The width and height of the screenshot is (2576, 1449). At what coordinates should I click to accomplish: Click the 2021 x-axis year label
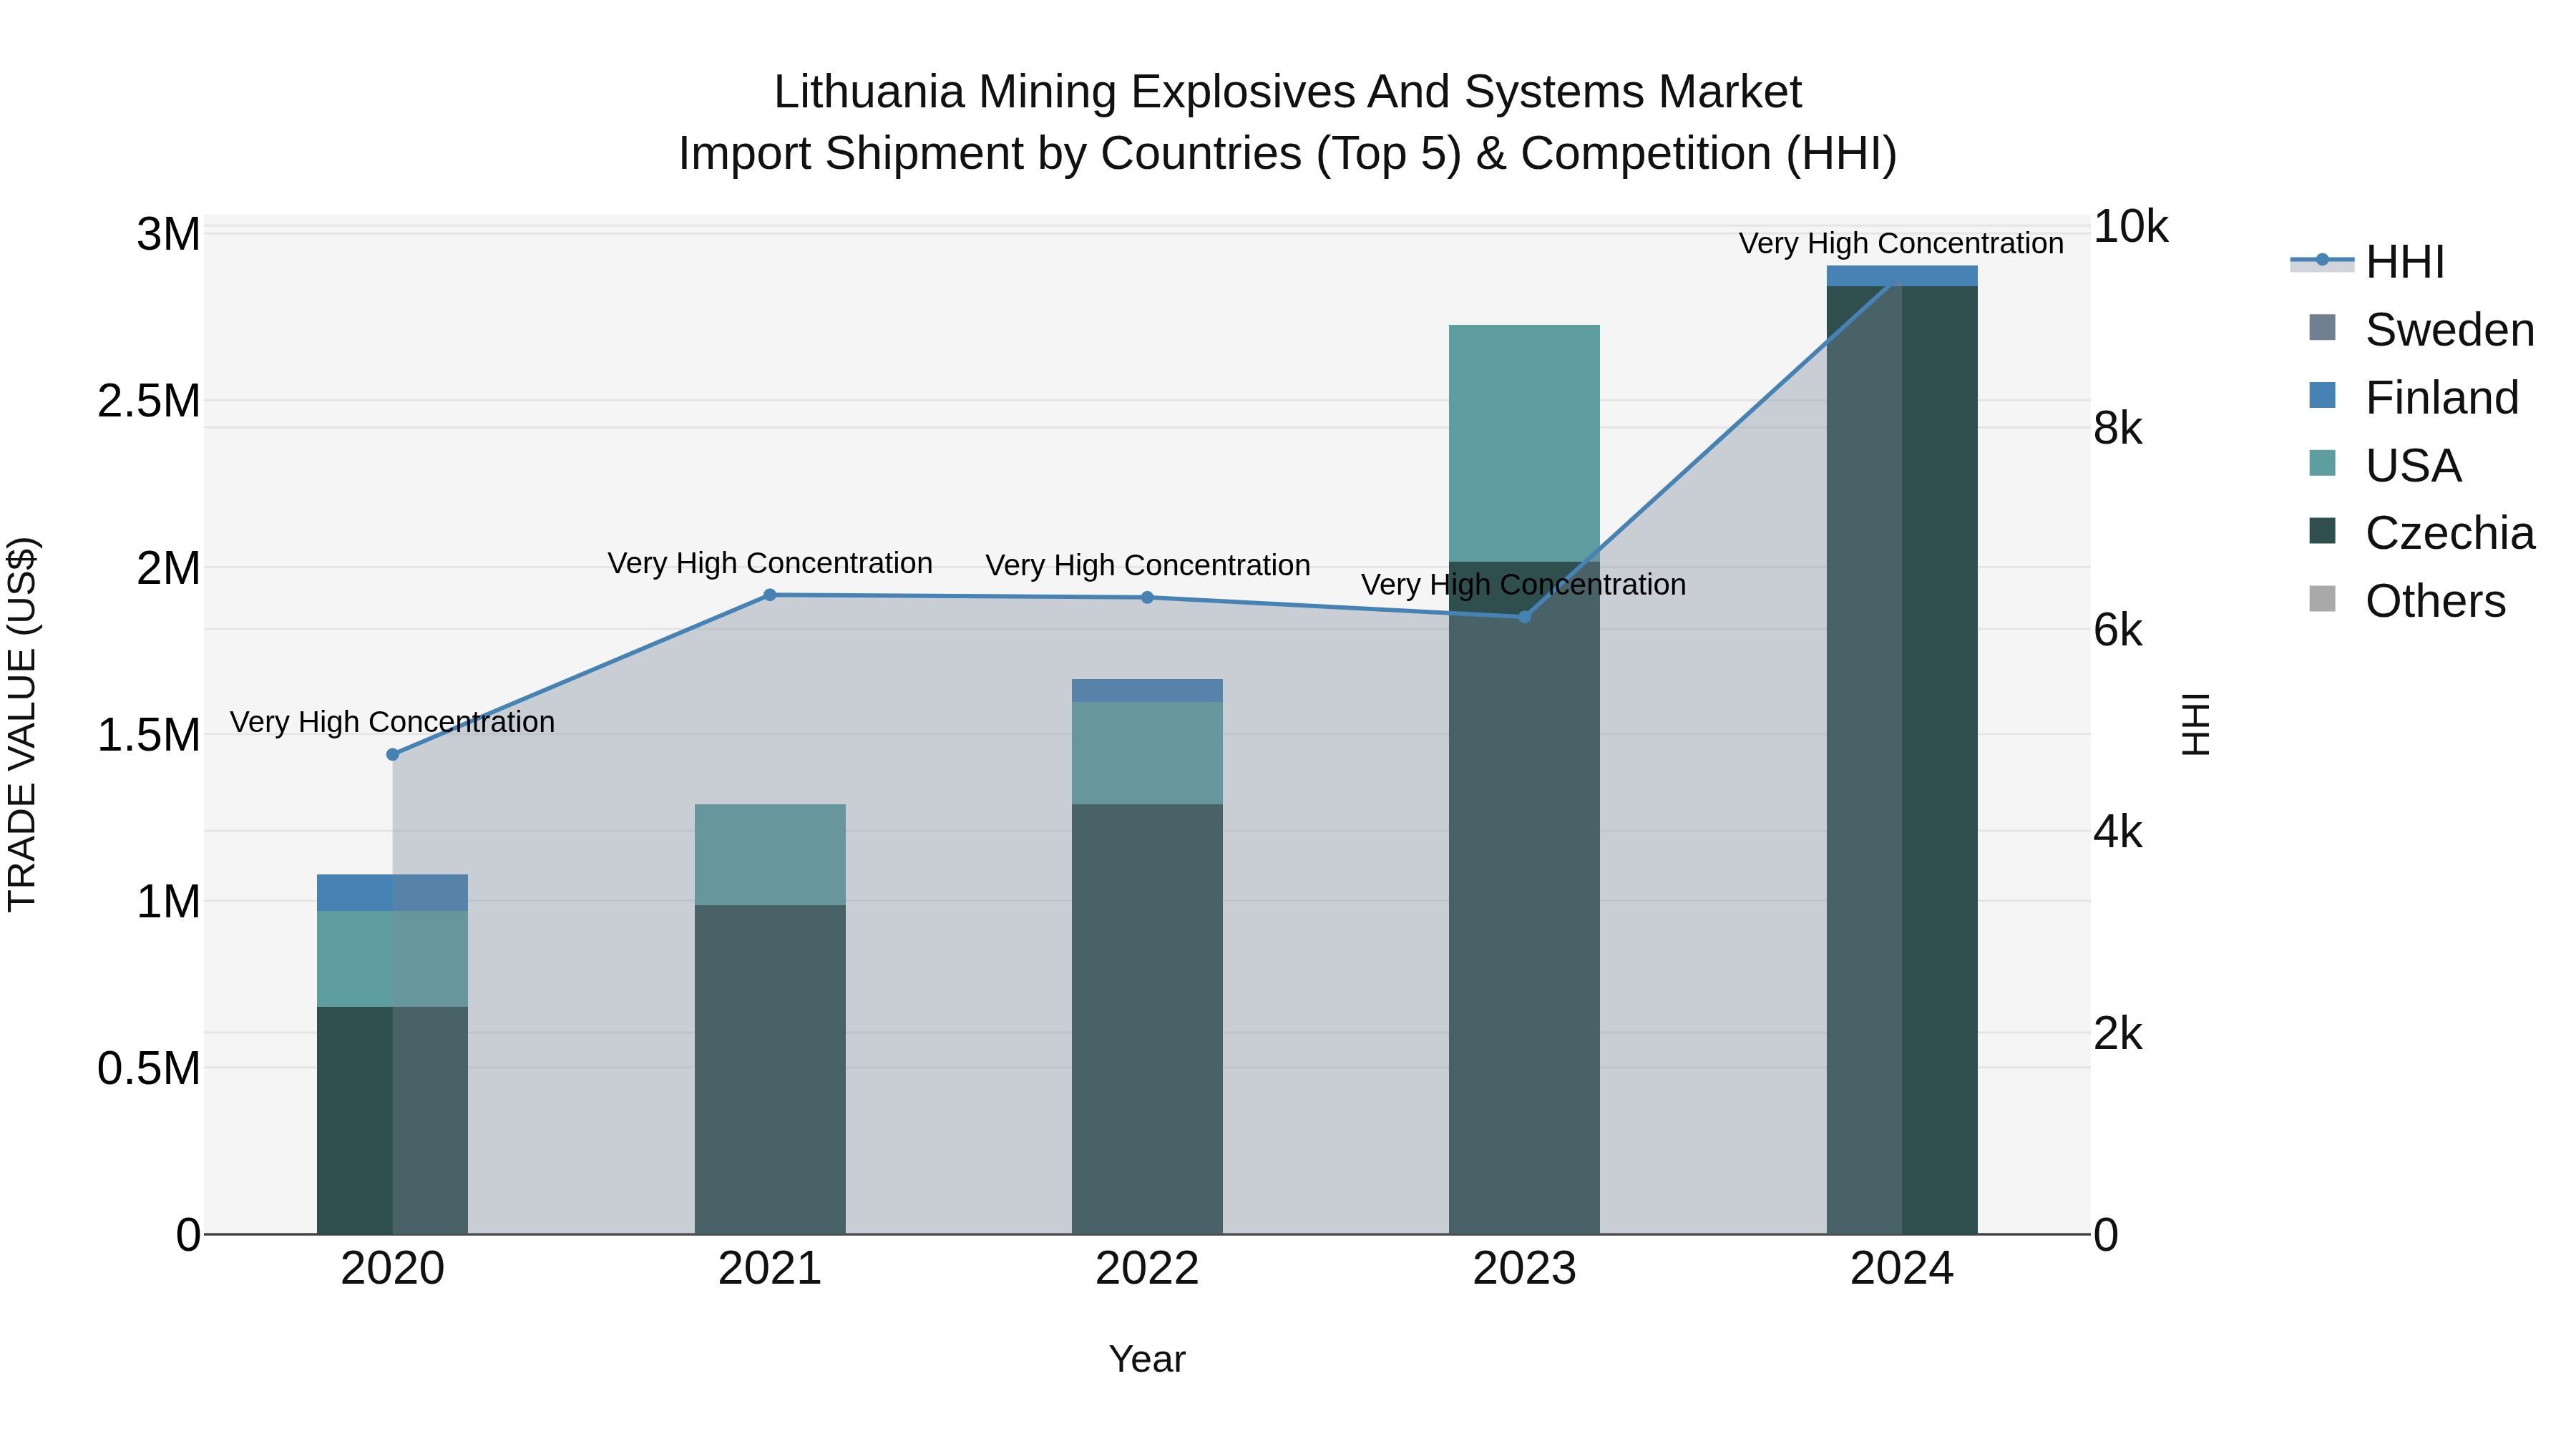(x=770, y=1269)
